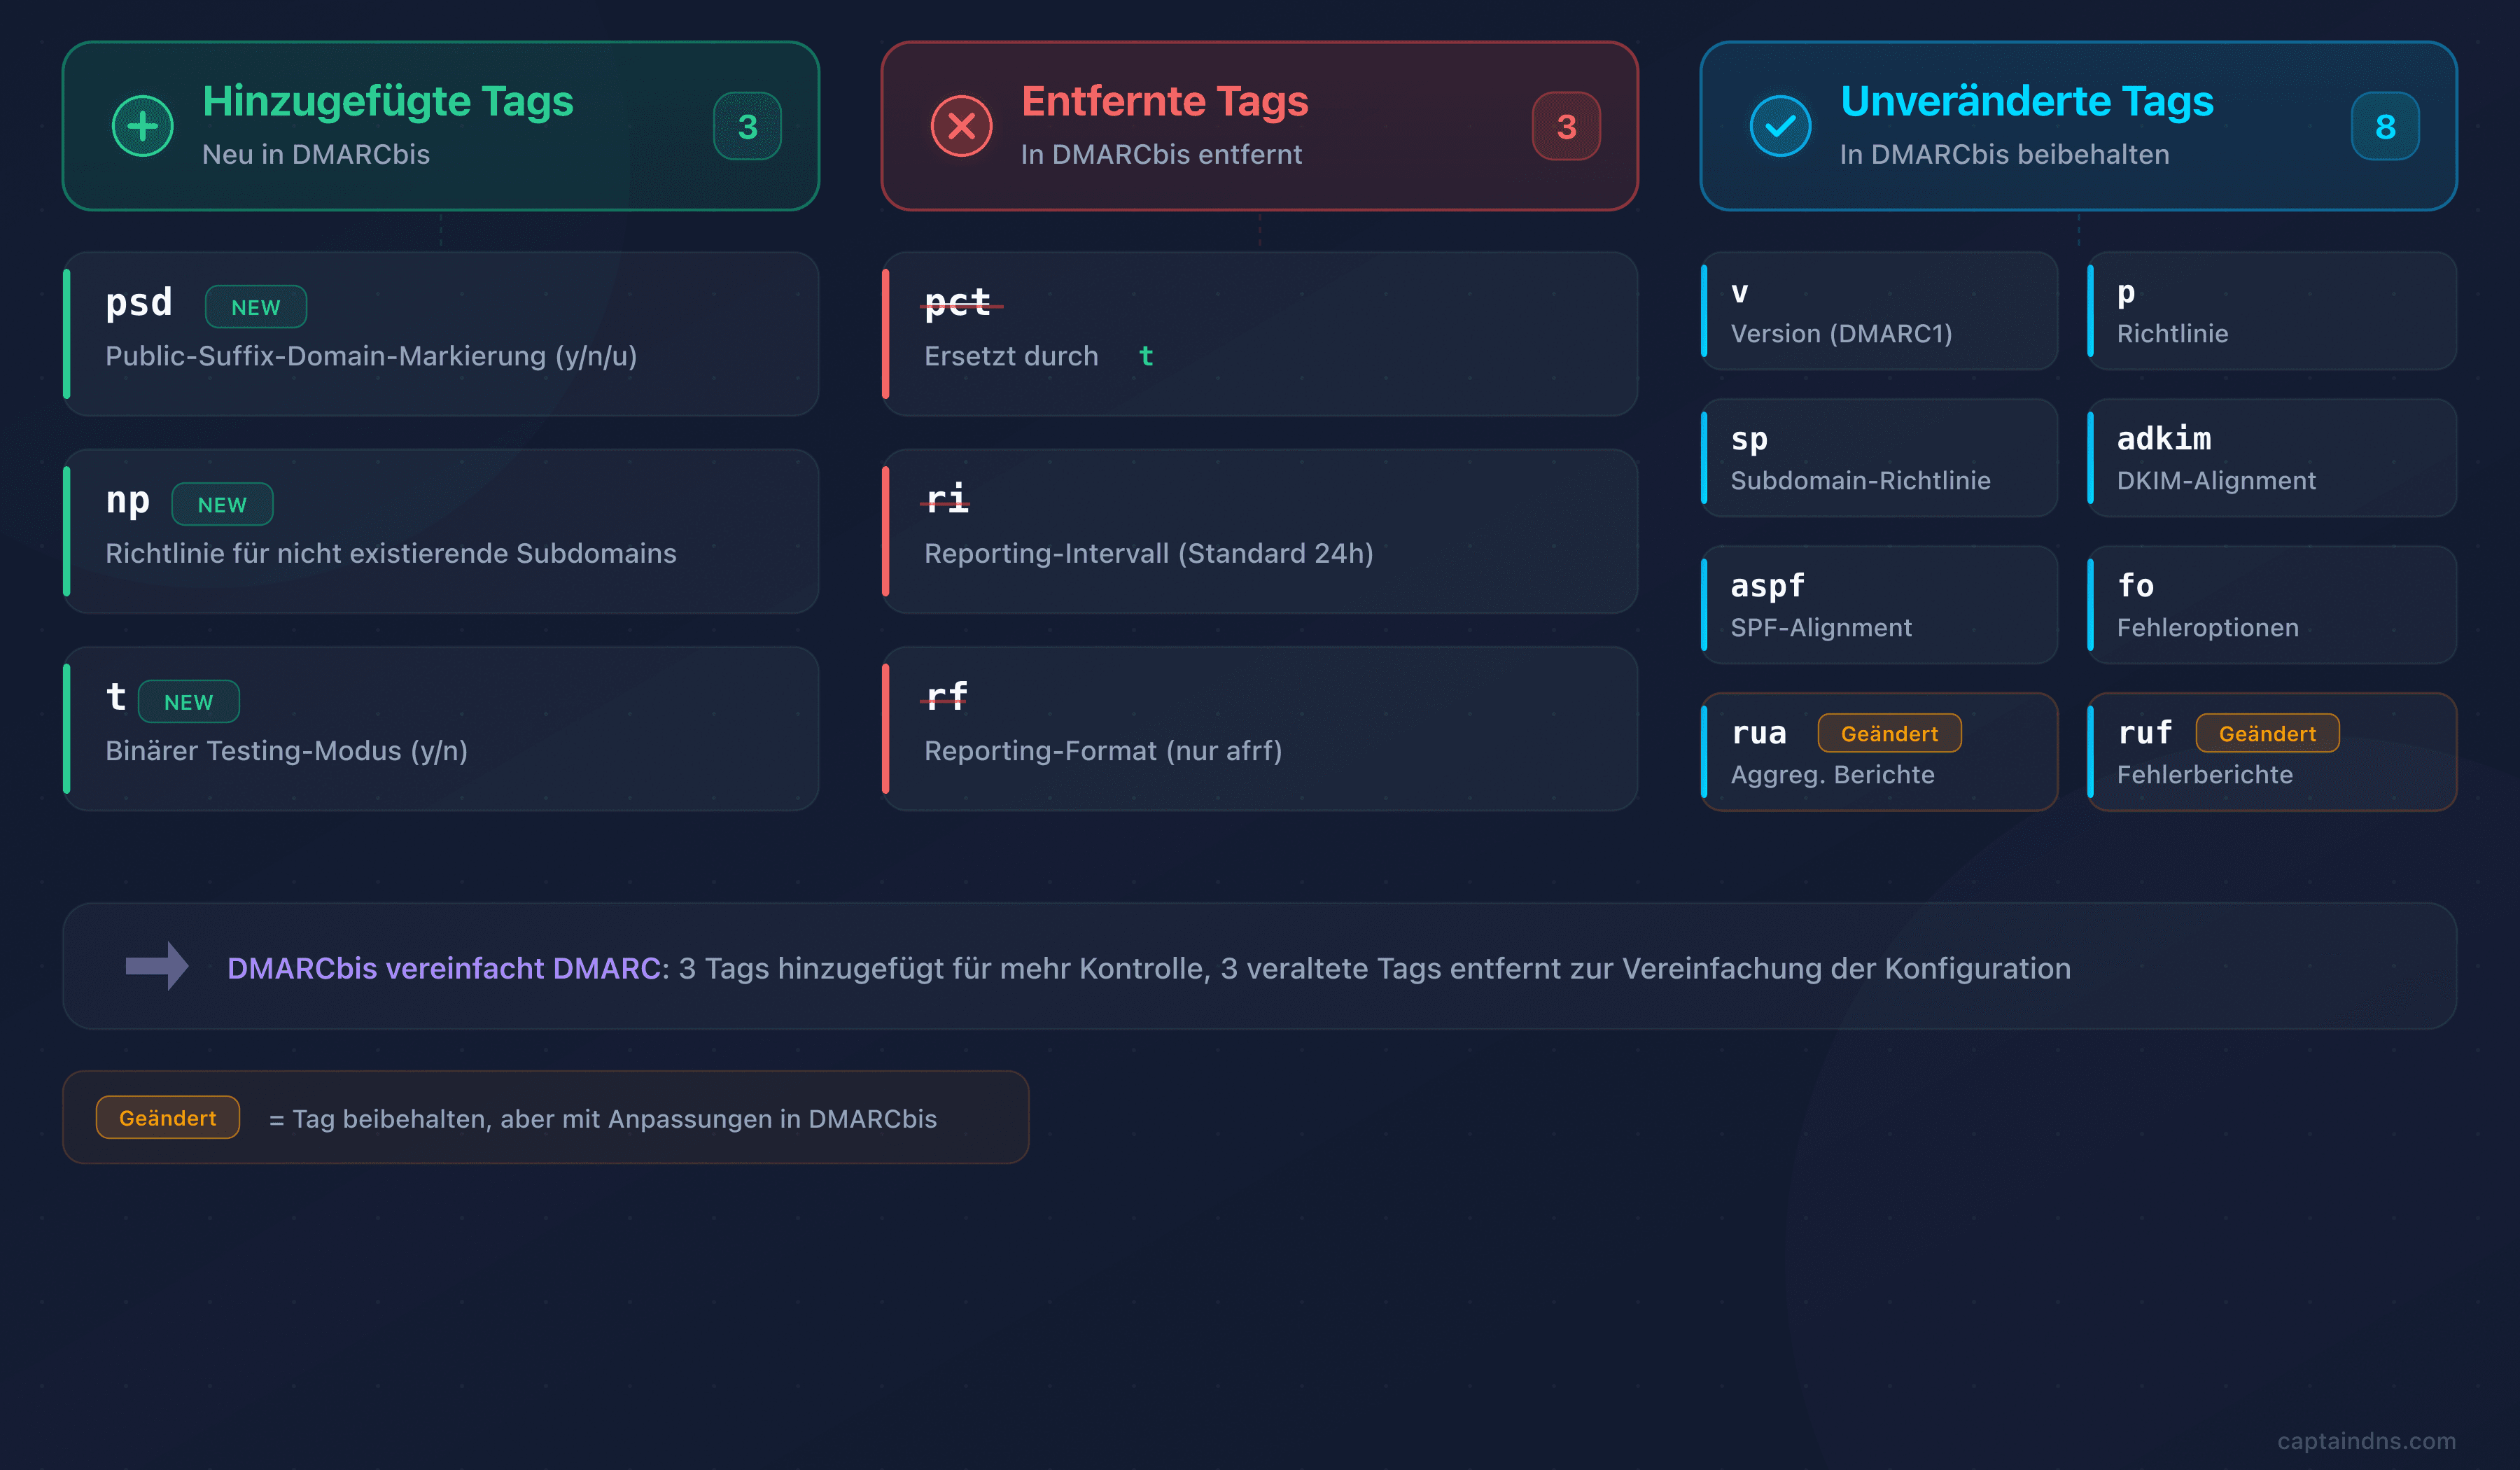Toggle the NEW badge on the np tag

click(x=222, y=505)
